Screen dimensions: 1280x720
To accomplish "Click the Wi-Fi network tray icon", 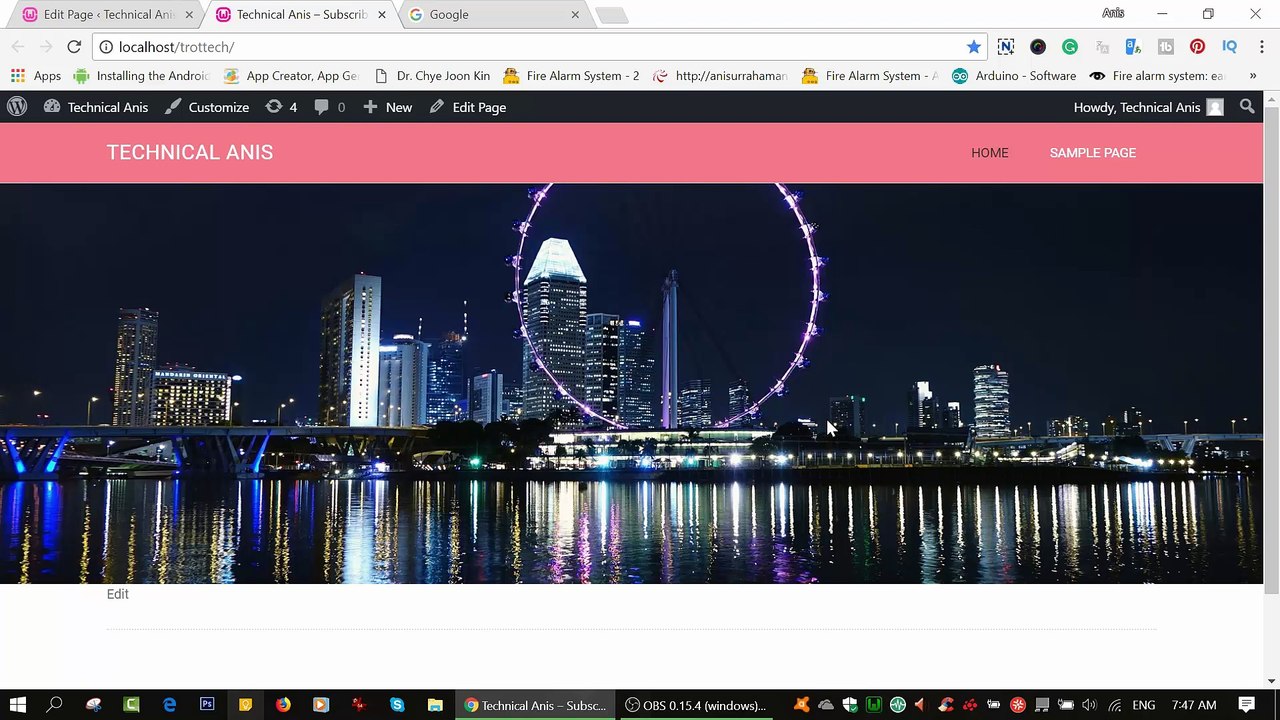I will point(1114,705).
